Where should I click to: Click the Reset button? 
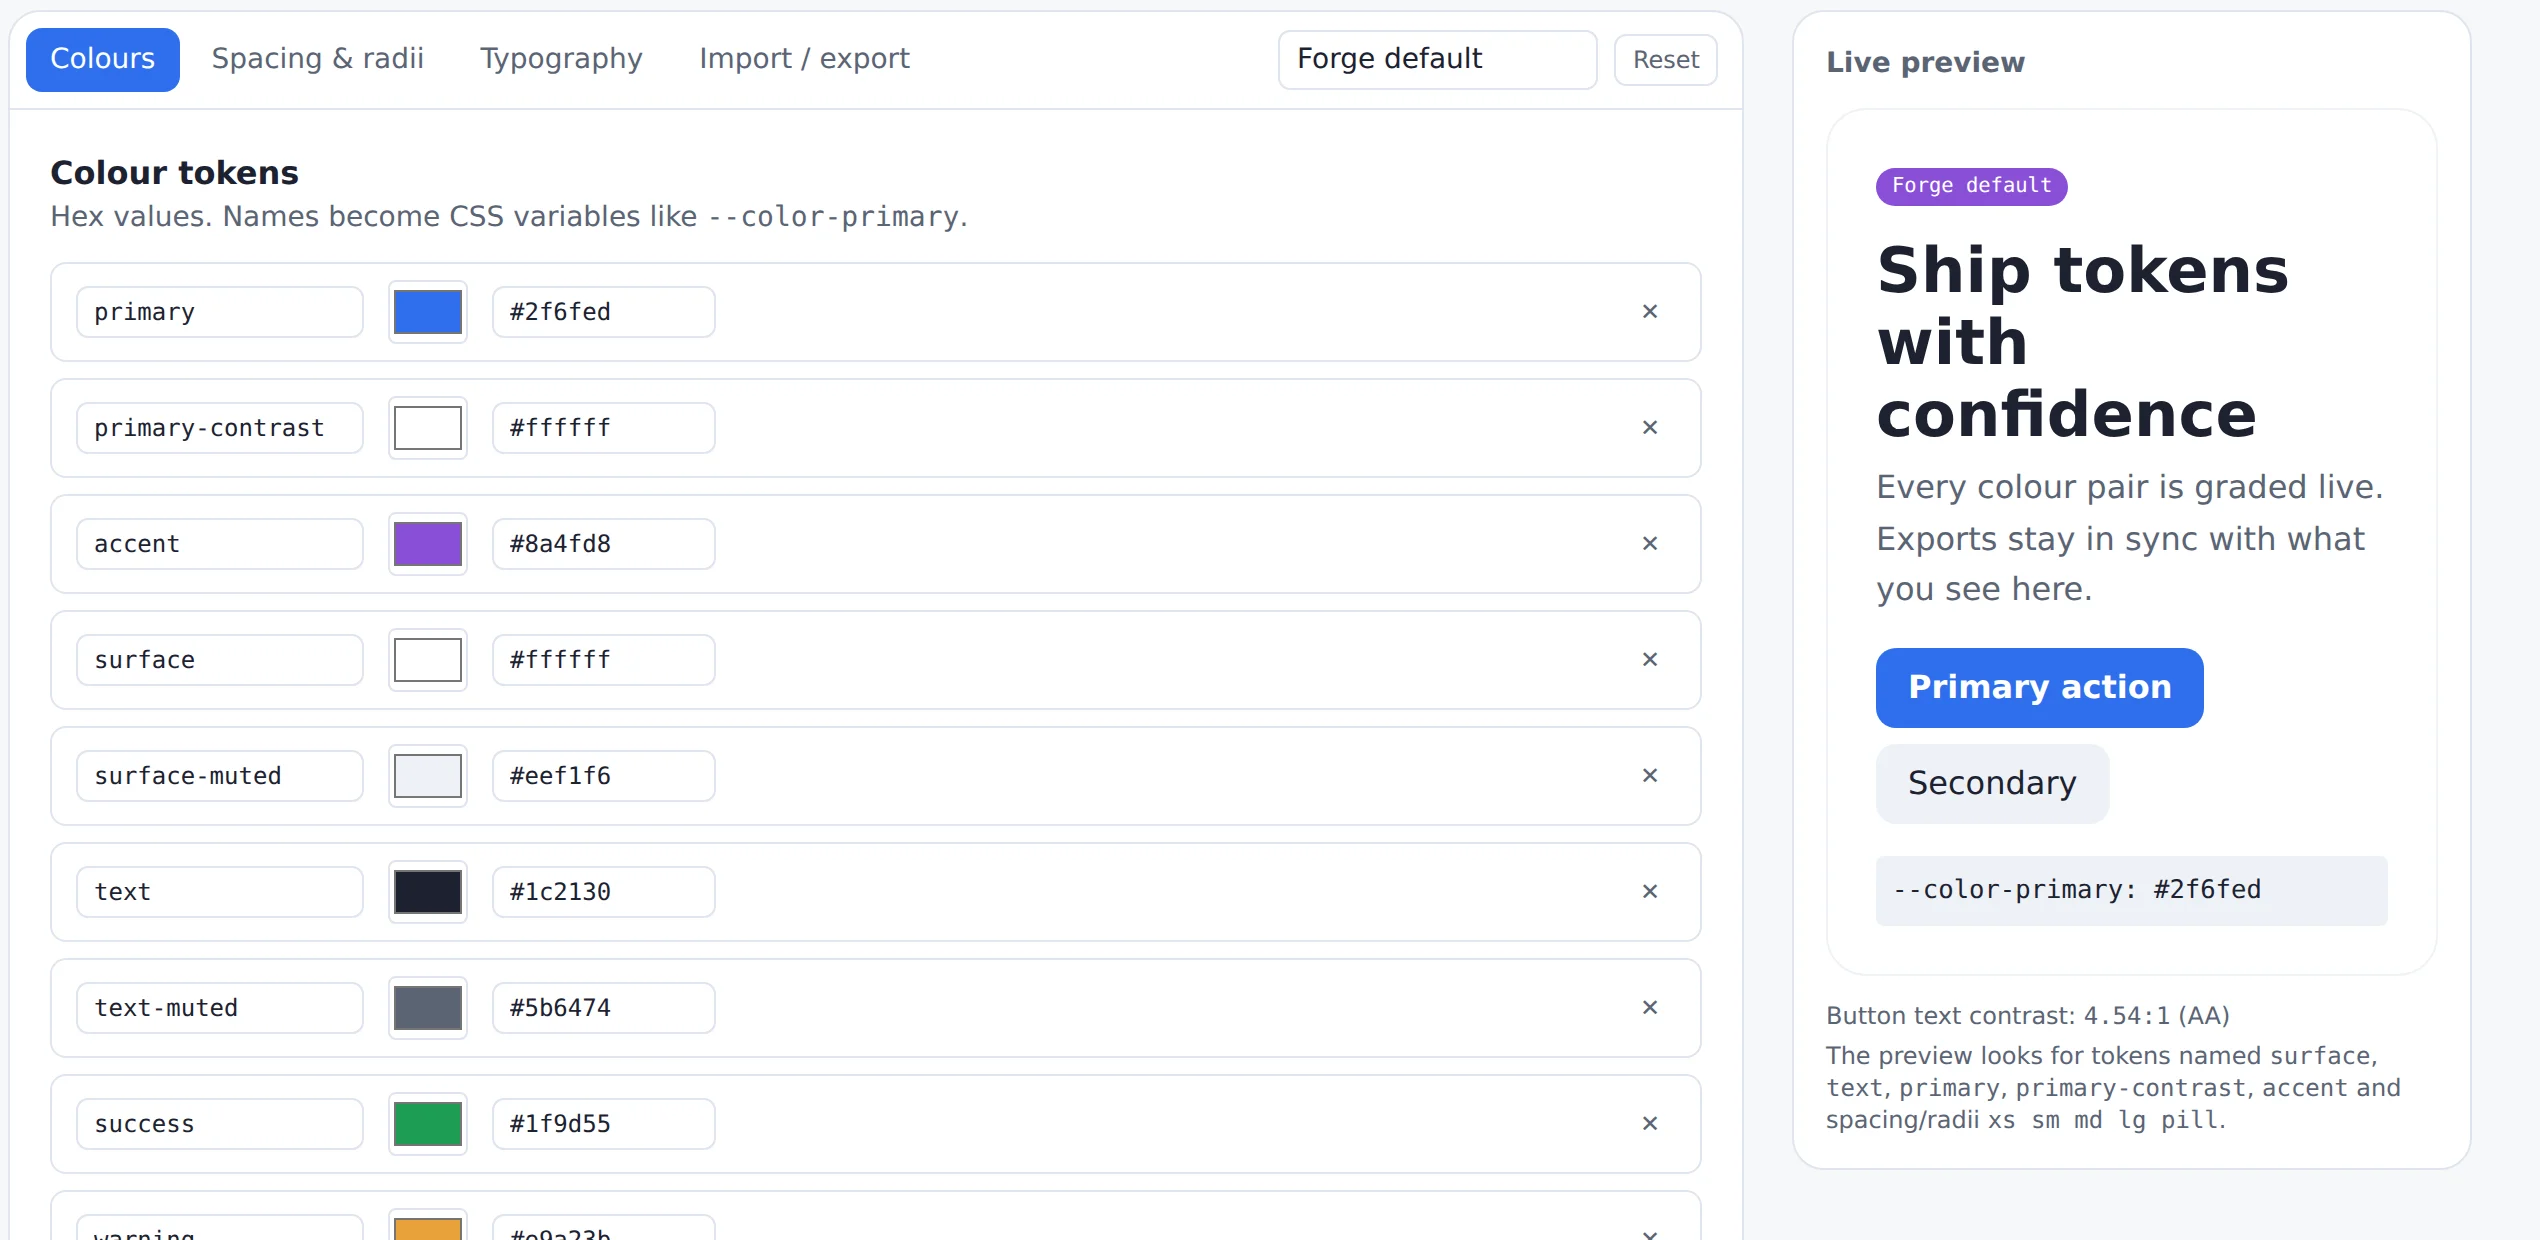pyautogui.click(x=1666, y=60)
